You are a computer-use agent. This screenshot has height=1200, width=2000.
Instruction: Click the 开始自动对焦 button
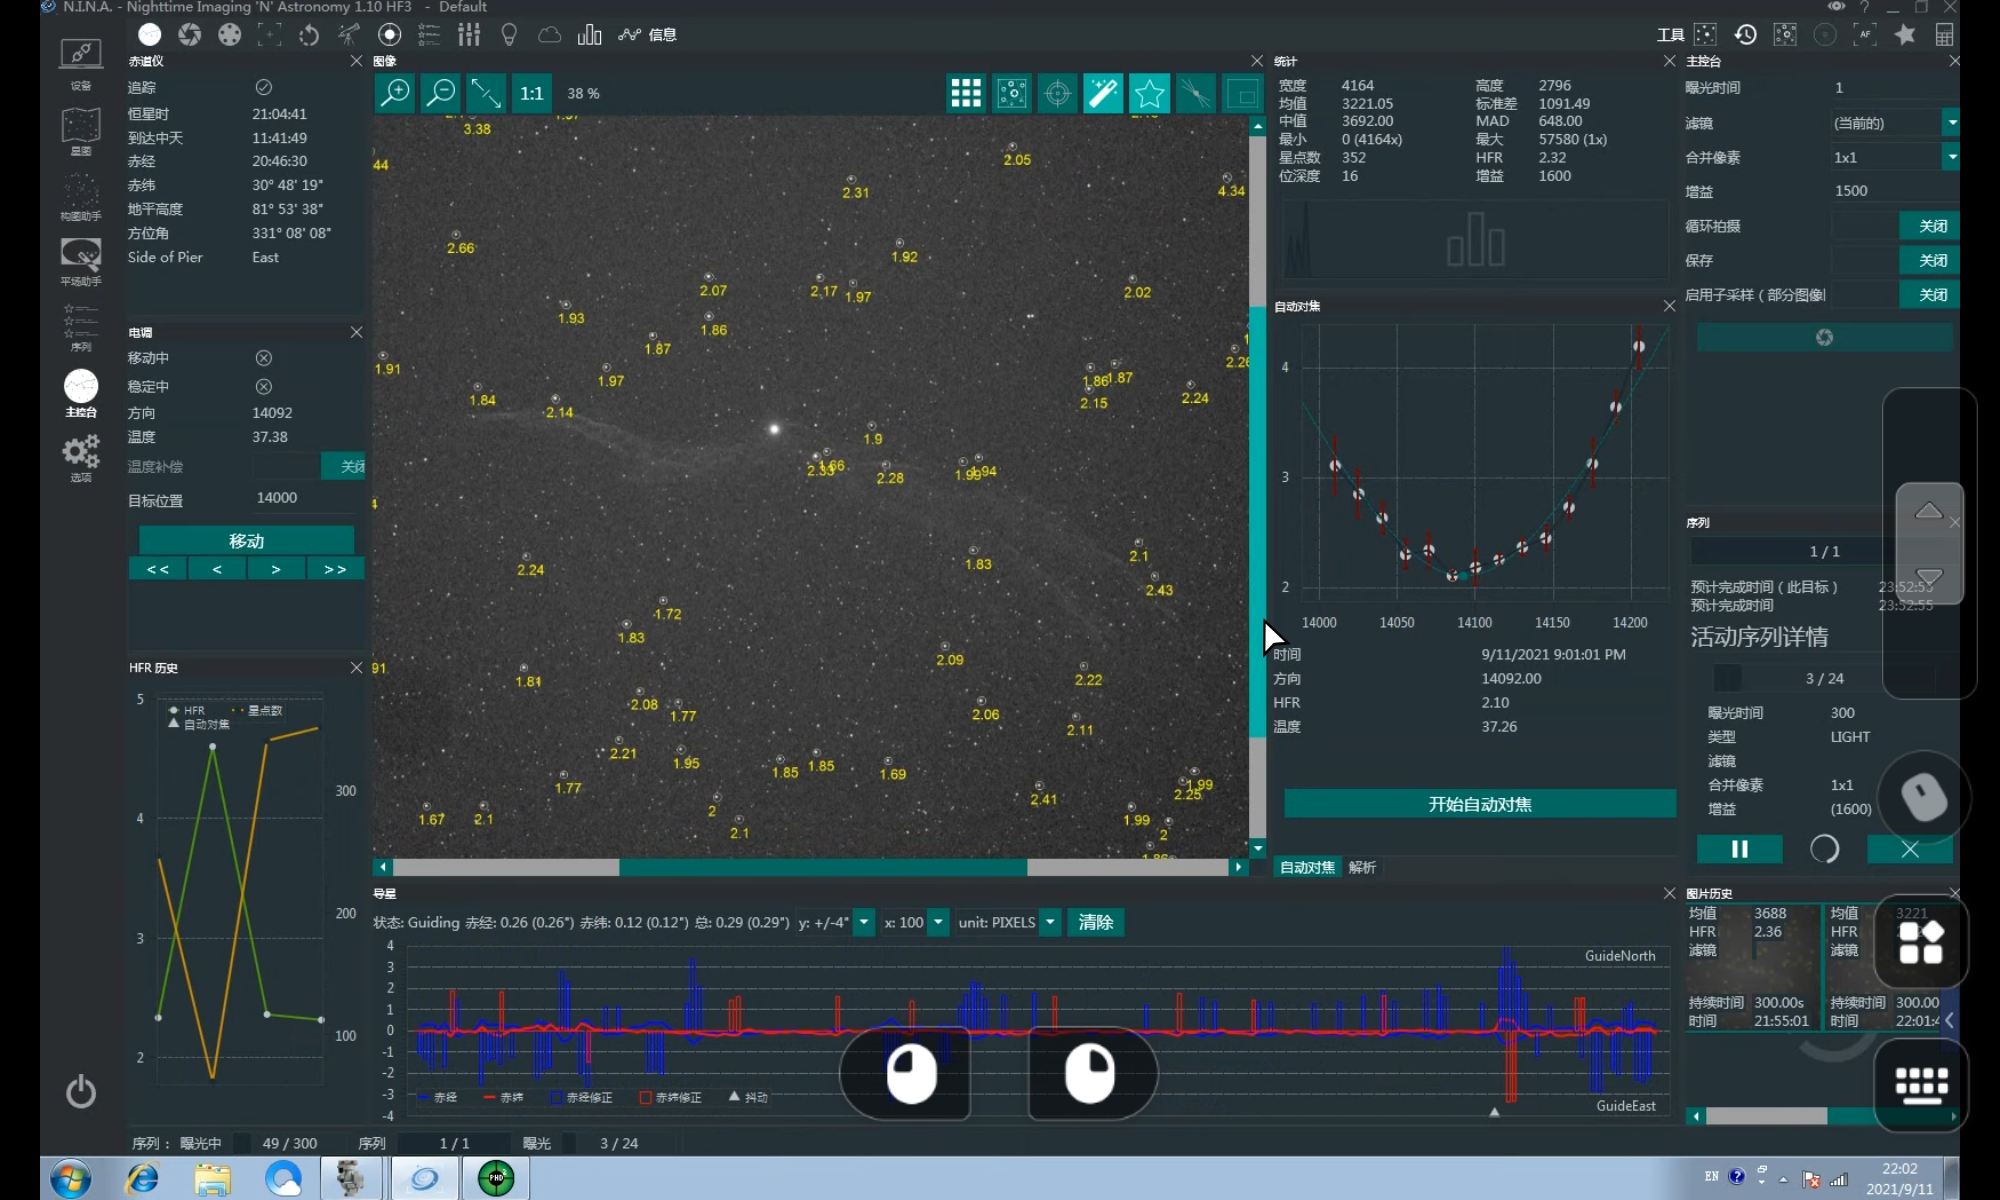[x=1479, y=804]
